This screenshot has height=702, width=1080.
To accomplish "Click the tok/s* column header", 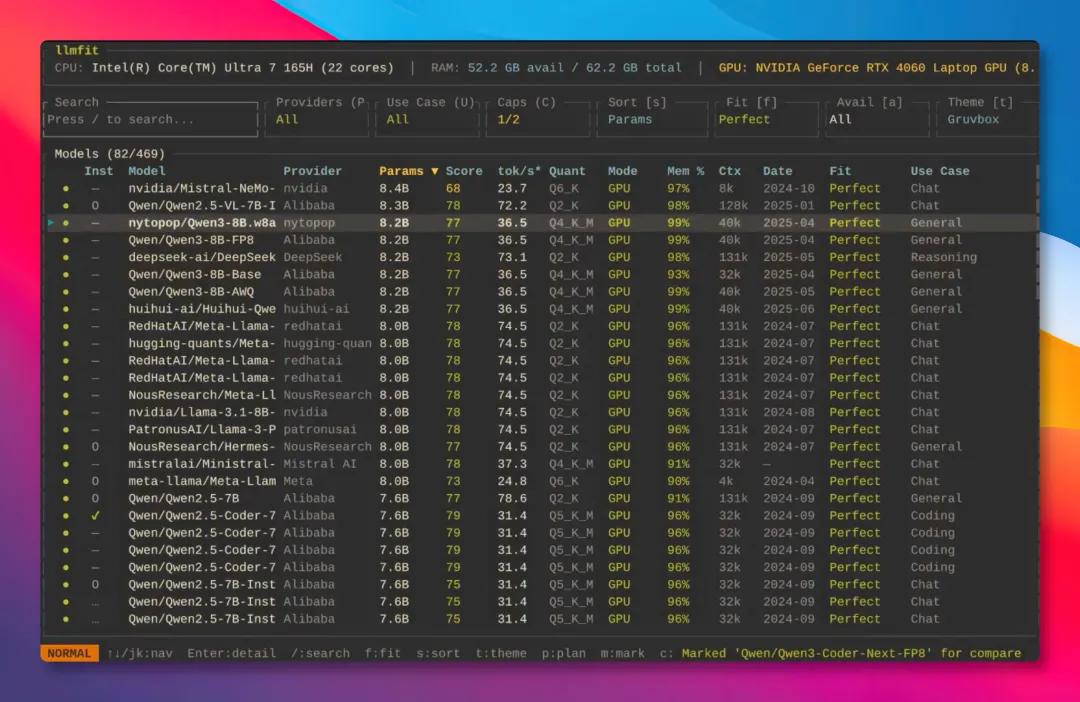I will [x=519, y=171].
